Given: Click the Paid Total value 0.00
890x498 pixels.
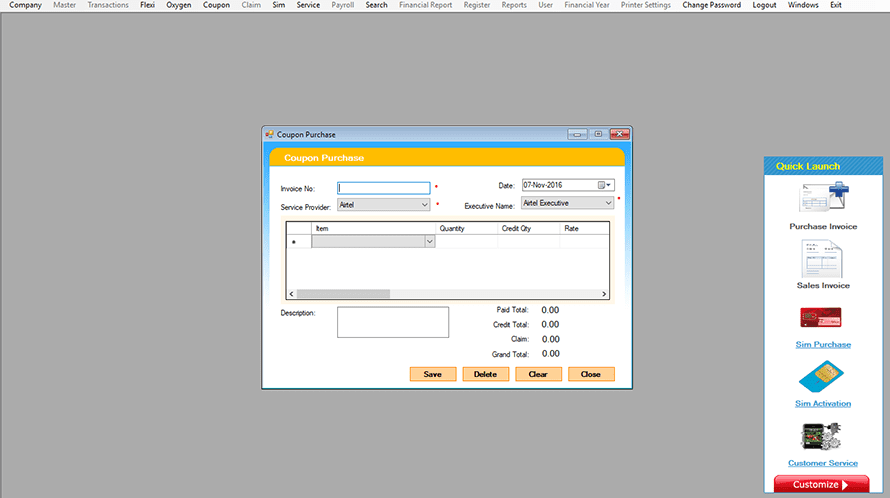Looking at the screenshot, I should [x=550, y=310].
